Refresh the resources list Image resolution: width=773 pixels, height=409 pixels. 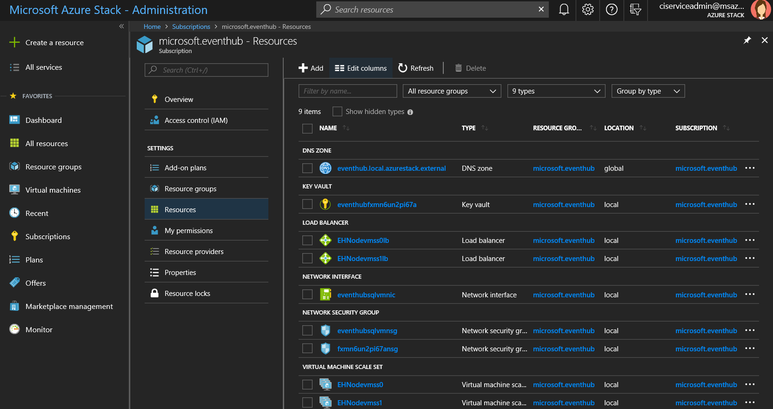(416, 68)
